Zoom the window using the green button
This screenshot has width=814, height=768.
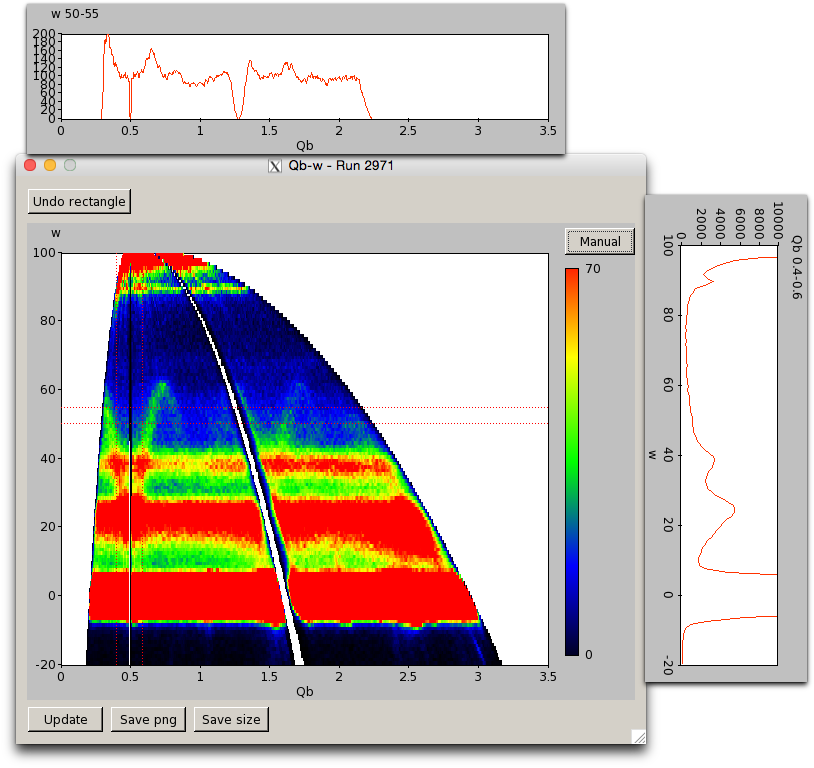[70, 165]
